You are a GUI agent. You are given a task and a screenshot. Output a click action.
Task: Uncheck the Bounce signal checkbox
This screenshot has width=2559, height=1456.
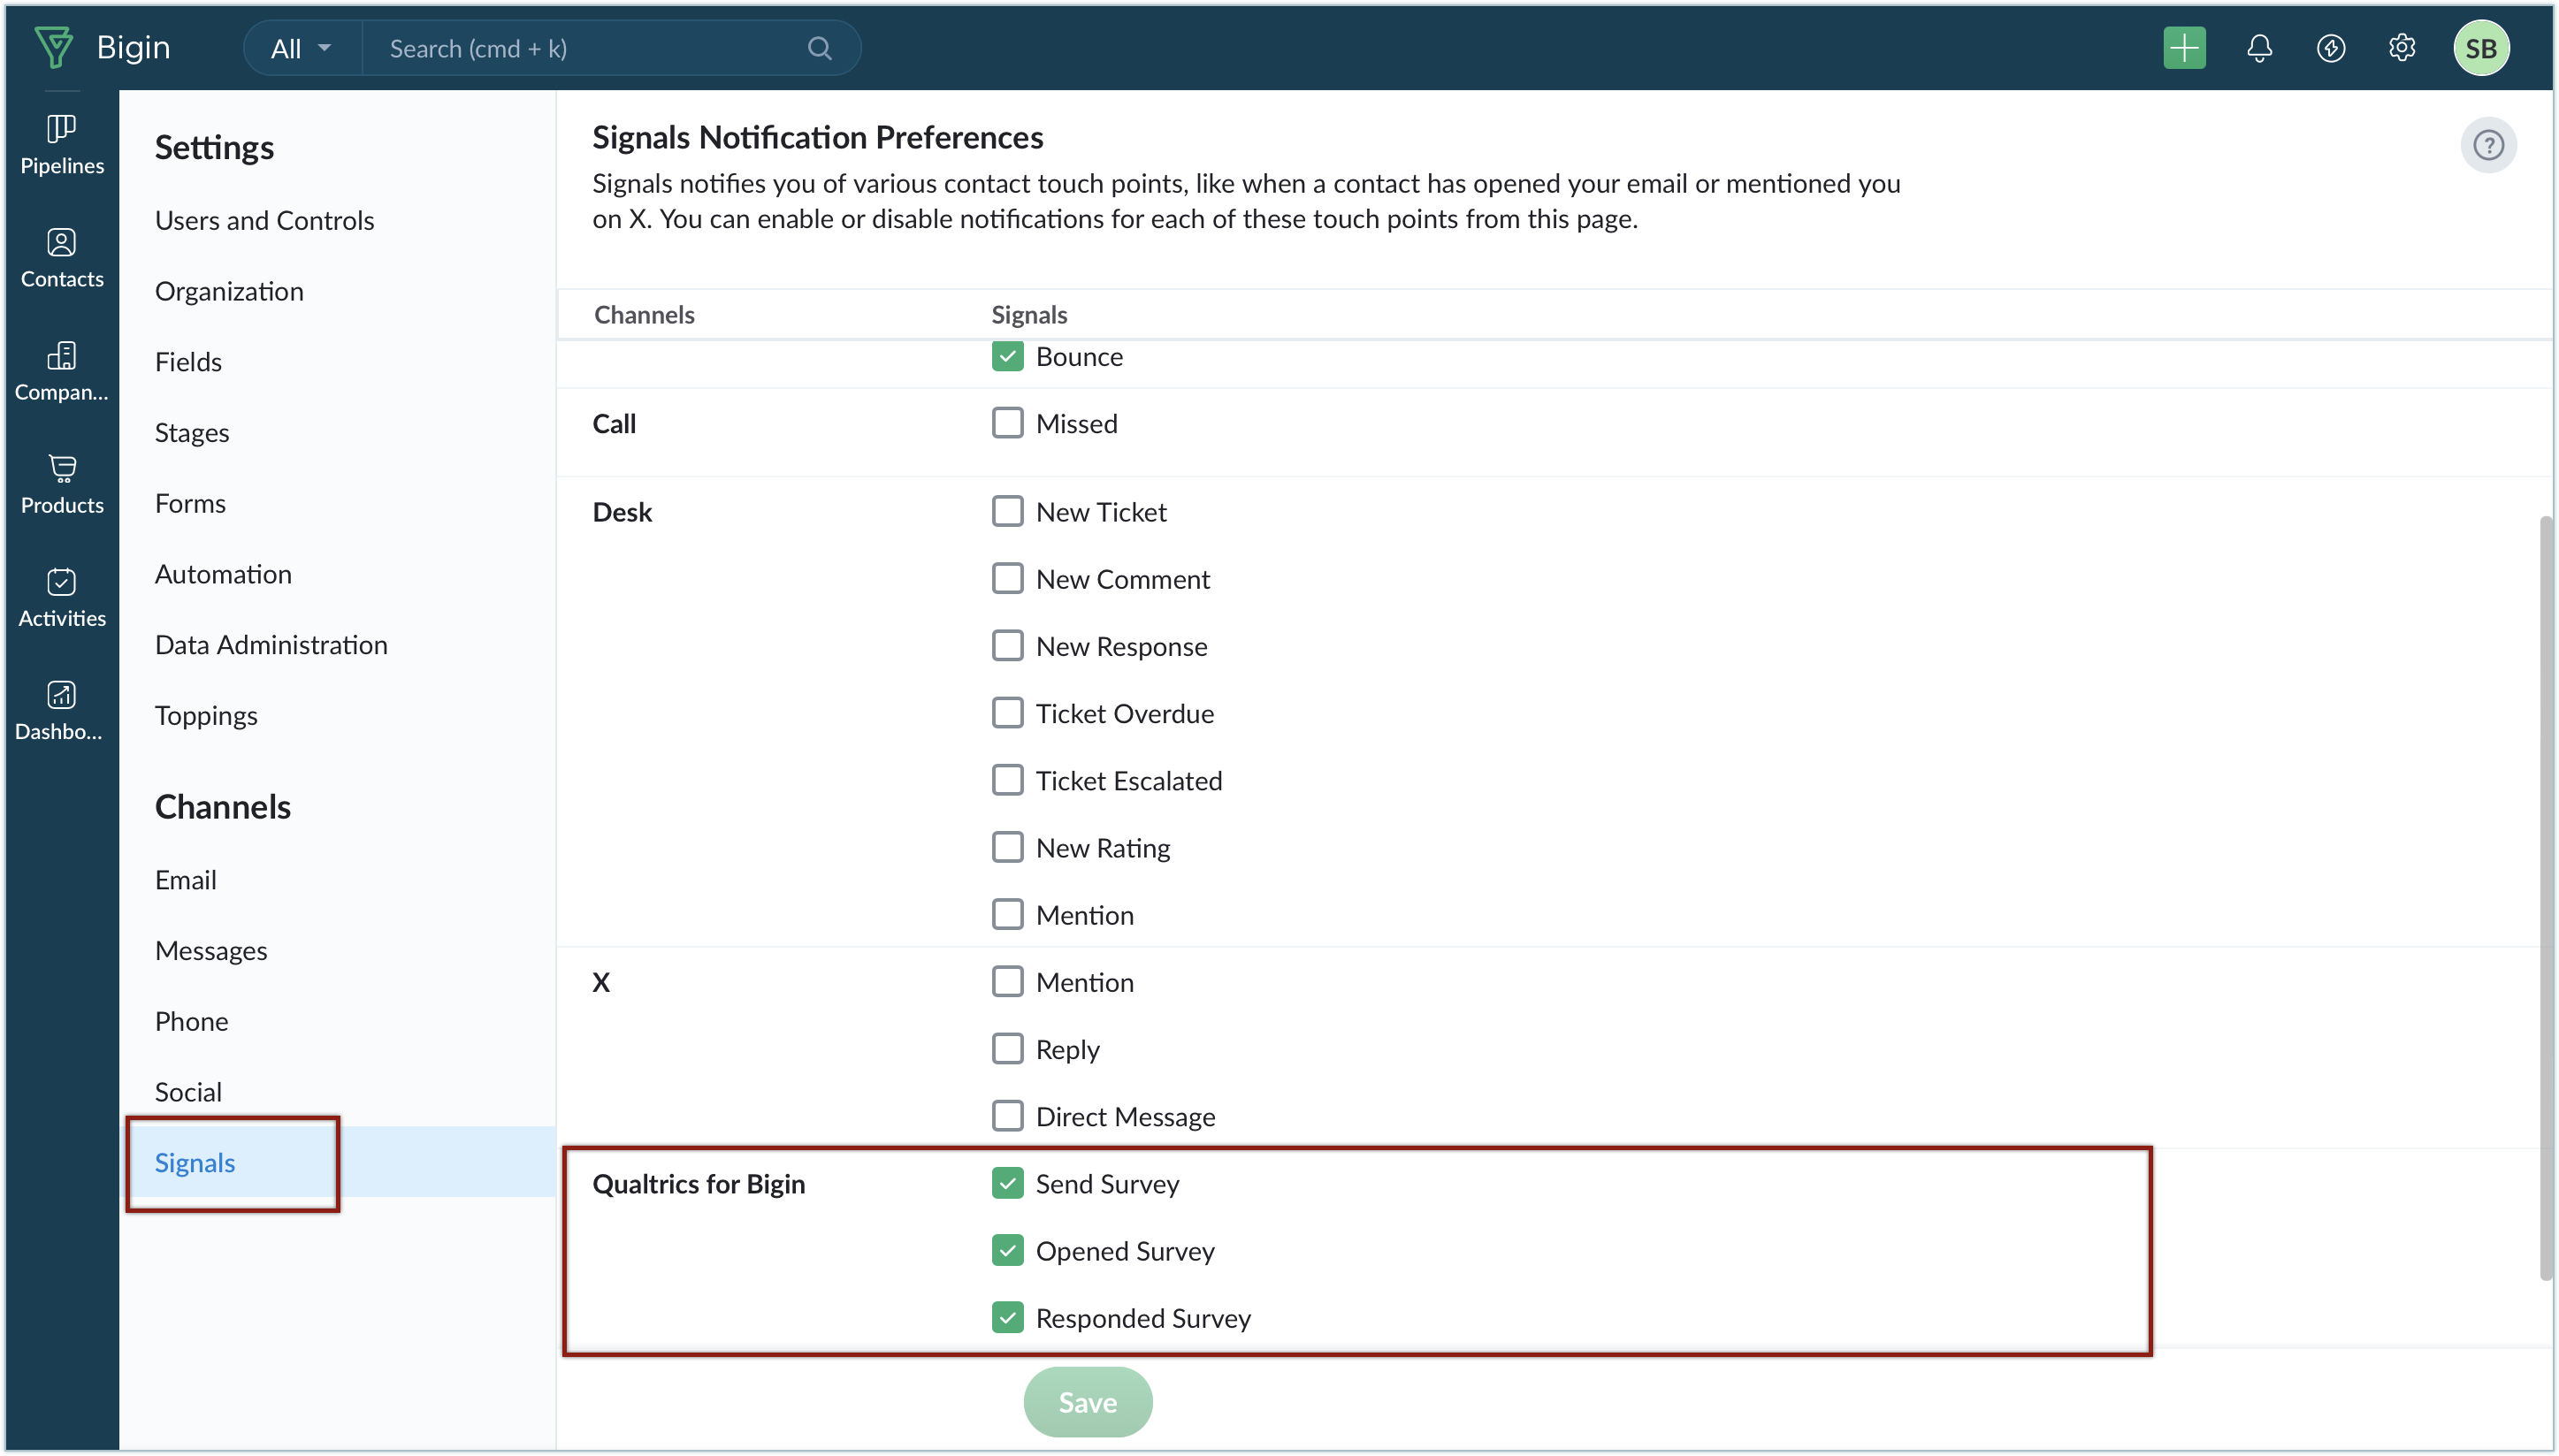1007,356
